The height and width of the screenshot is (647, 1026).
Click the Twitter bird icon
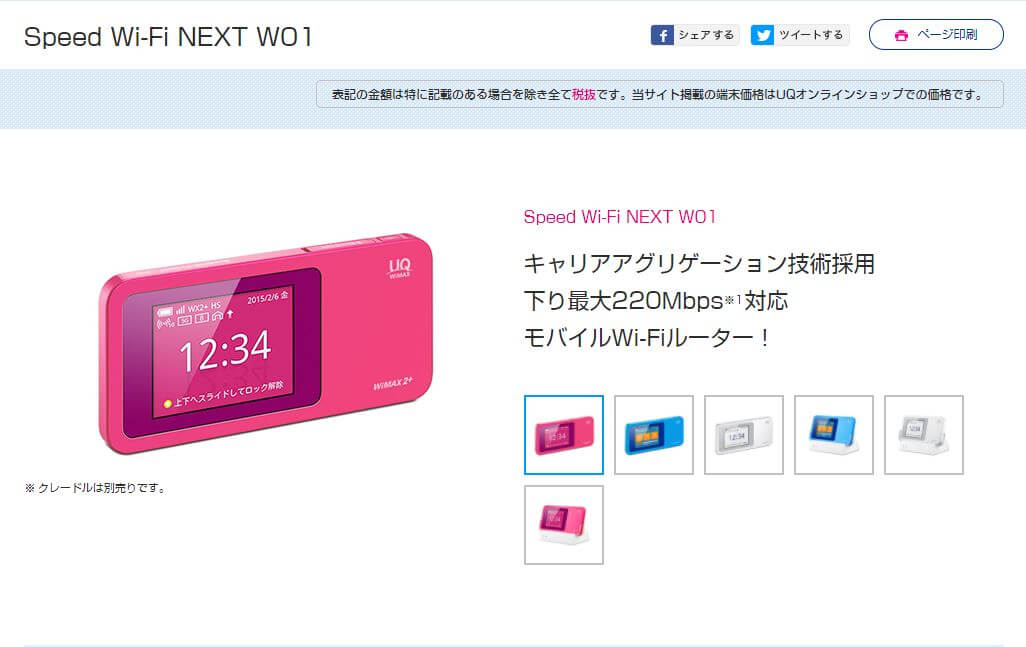(762, 35)
